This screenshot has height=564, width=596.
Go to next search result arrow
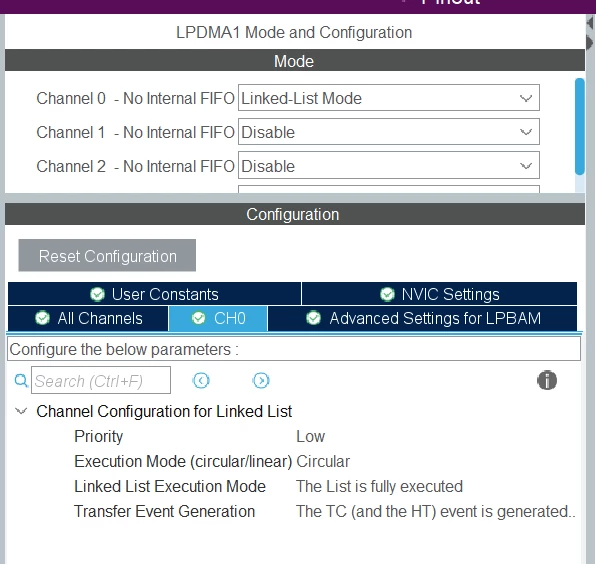click(x=261, y=380)
